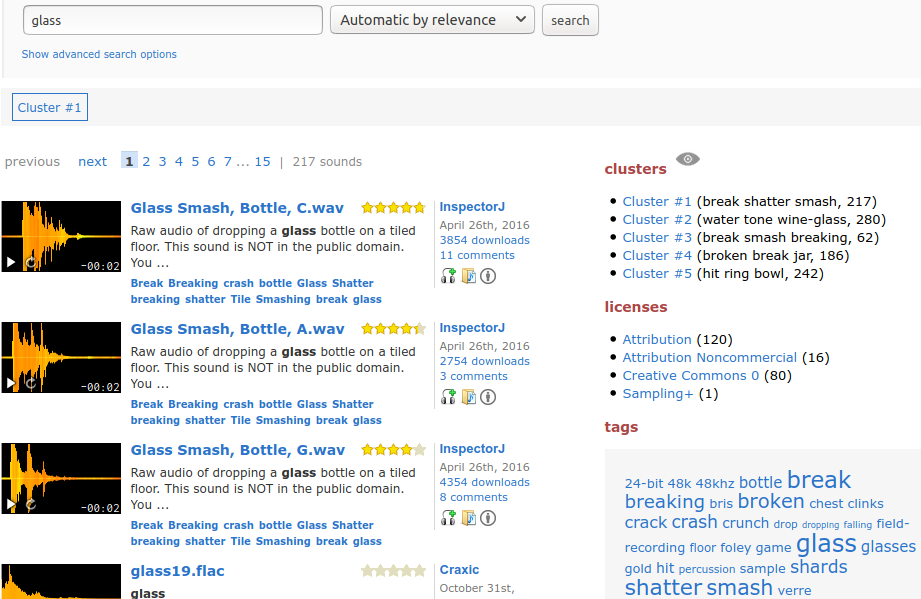Viewport: 921px width, 599px height.
Task: Go to next results page
Action: pos(92,162)
